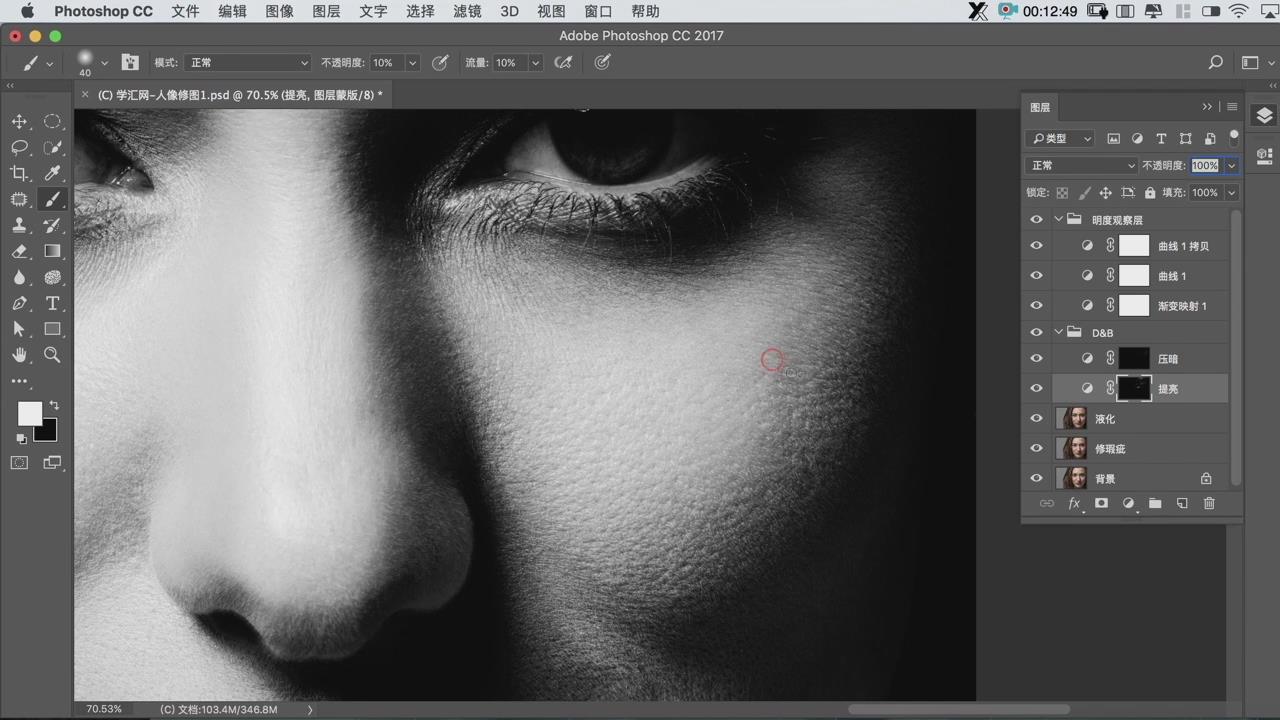Select the Move tool
This screenshot has height=720, width=1280.
[x=19, y=121]
